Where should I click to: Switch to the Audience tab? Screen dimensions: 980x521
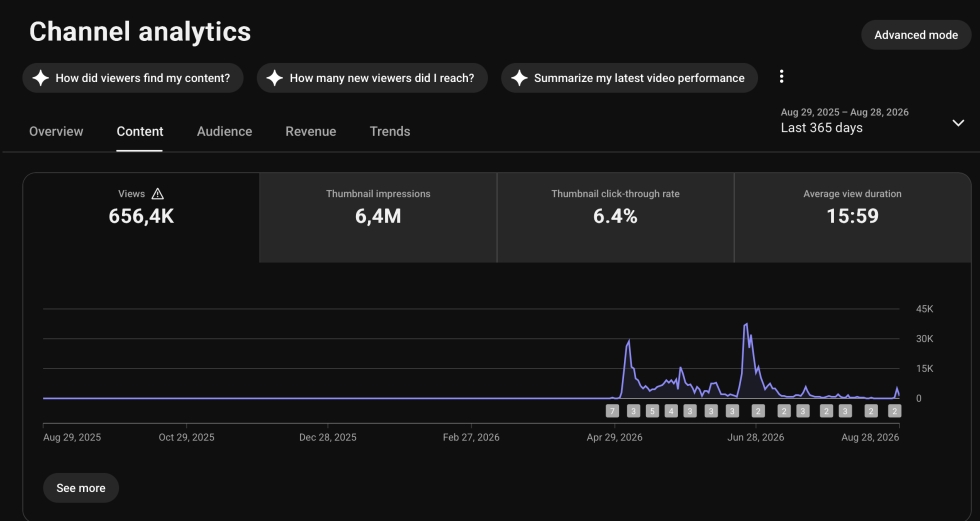coord(224,132)
